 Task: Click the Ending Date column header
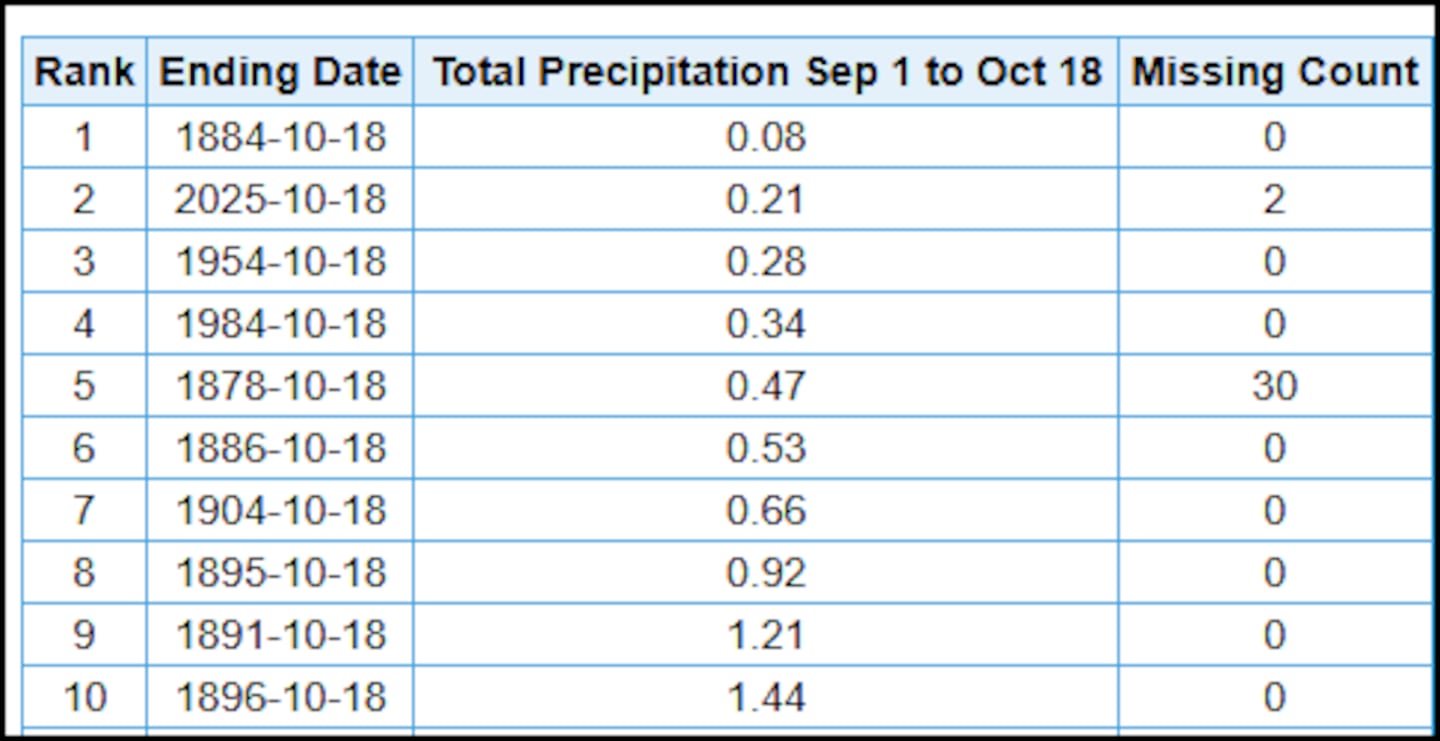point(280,72)
